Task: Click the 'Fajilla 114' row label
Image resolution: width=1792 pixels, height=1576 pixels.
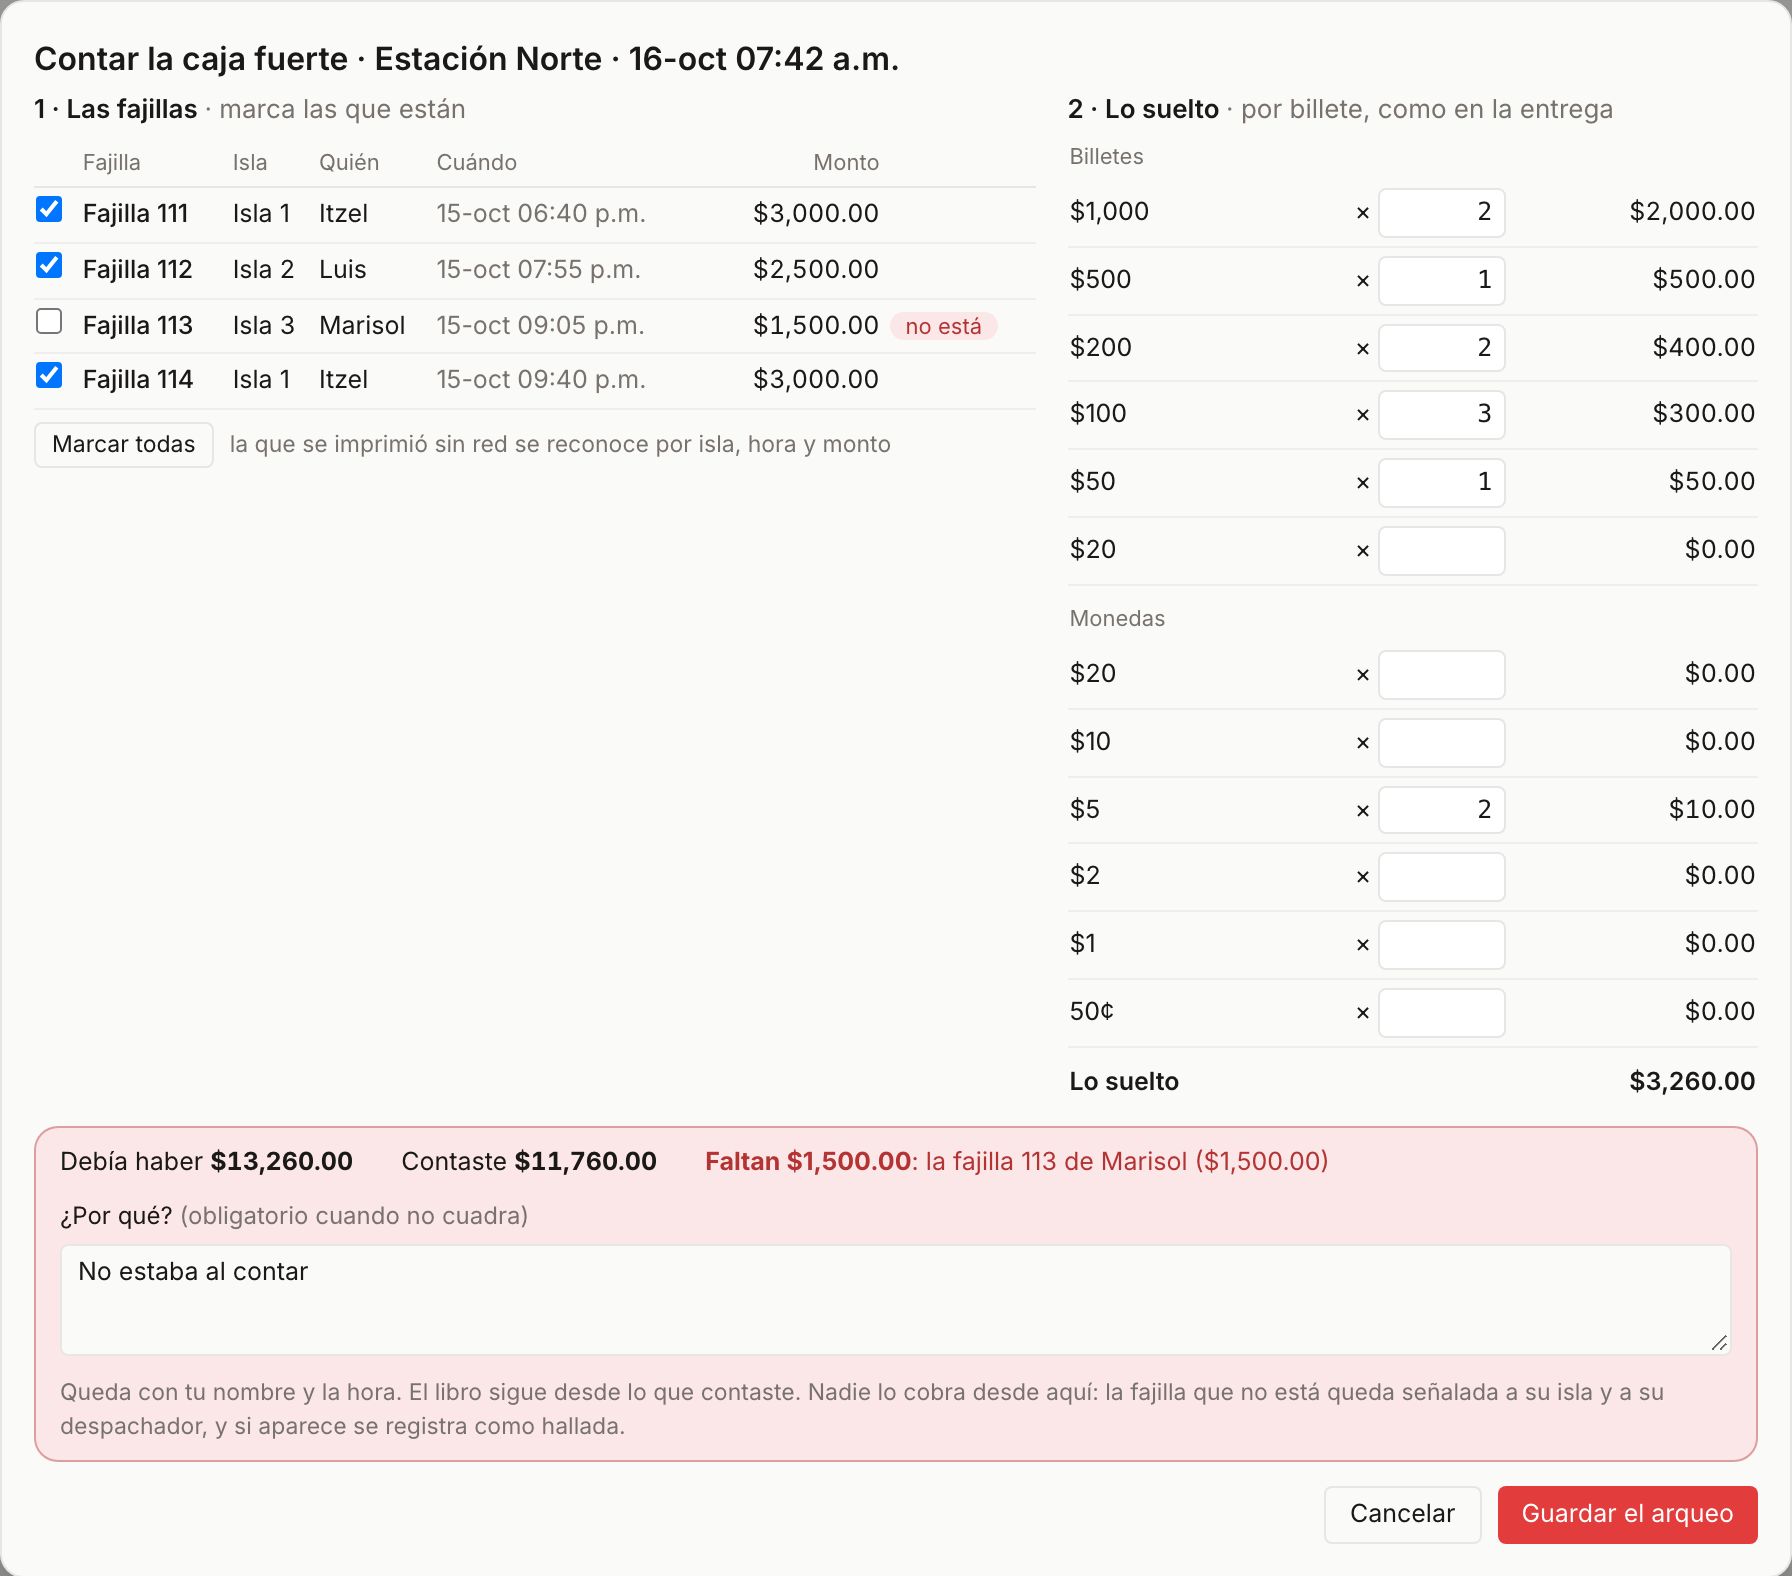Action: pos(138,379)
